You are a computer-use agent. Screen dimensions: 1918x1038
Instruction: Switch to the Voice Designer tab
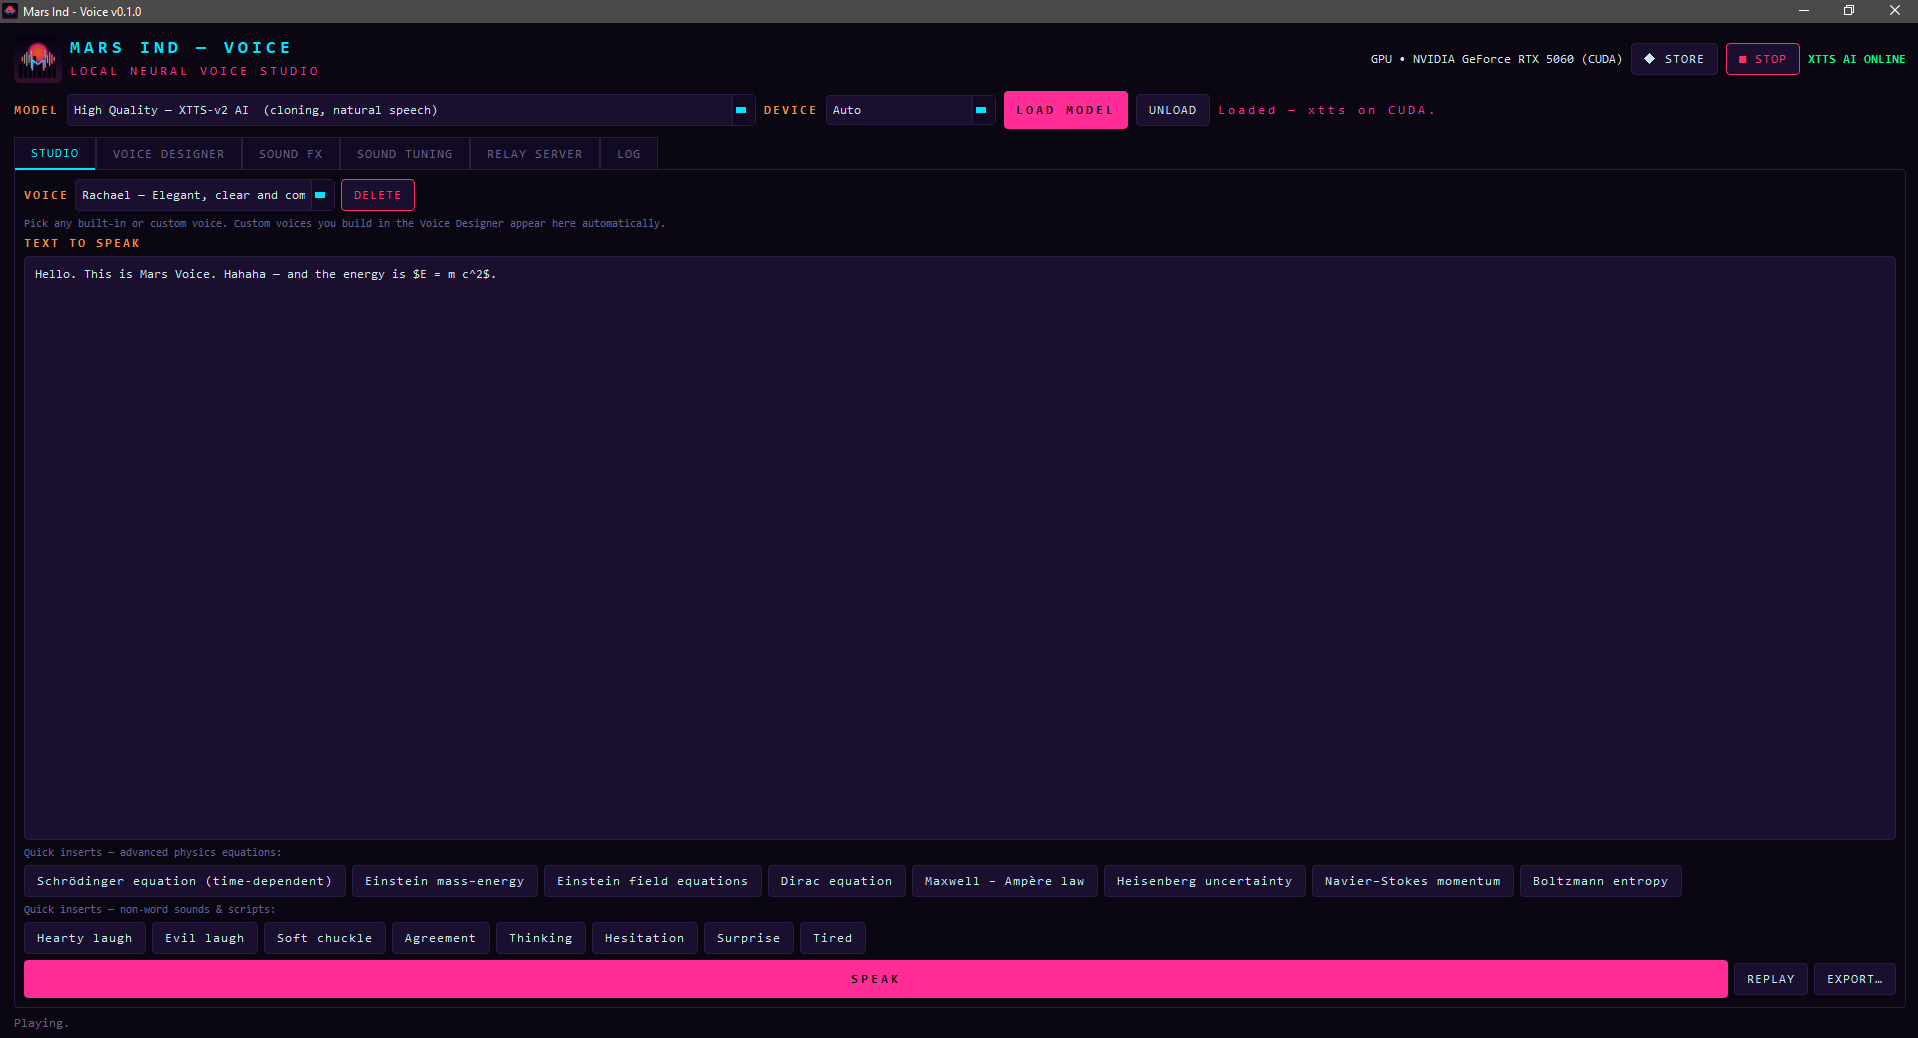pyautogui.click(x=169, y=154)
